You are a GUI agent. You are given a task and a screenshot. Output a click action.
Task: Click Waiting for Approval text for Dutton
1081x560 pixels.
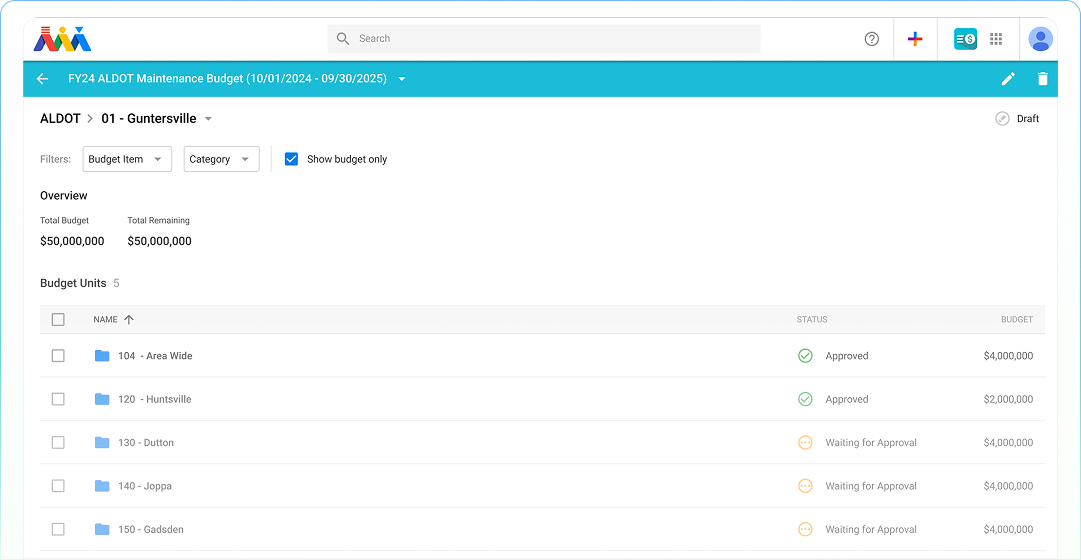pyautogui.click(x=871, y=443)
